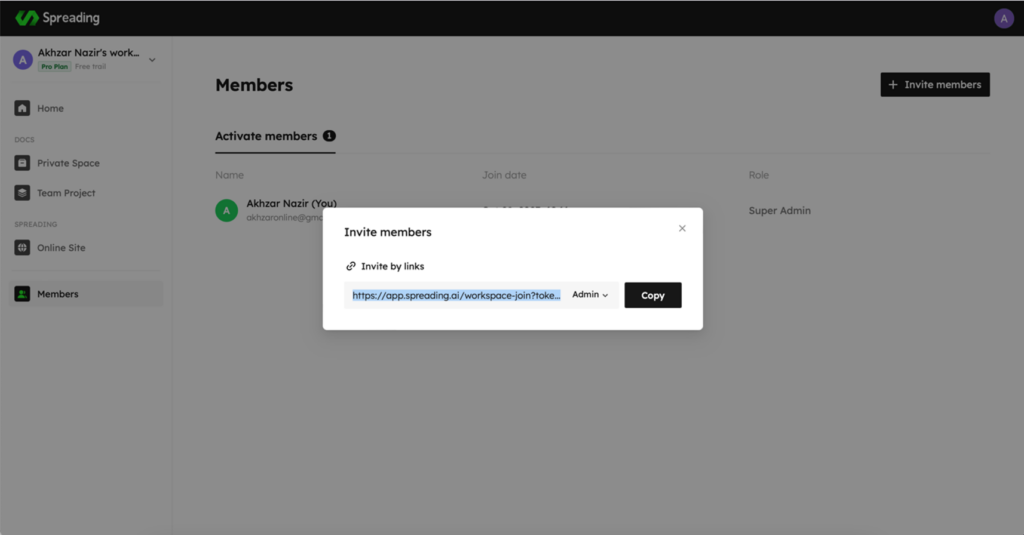The width and height of the screenshot is (1024, 535).
Task: Click the Name column header
Action: [229, 175]
